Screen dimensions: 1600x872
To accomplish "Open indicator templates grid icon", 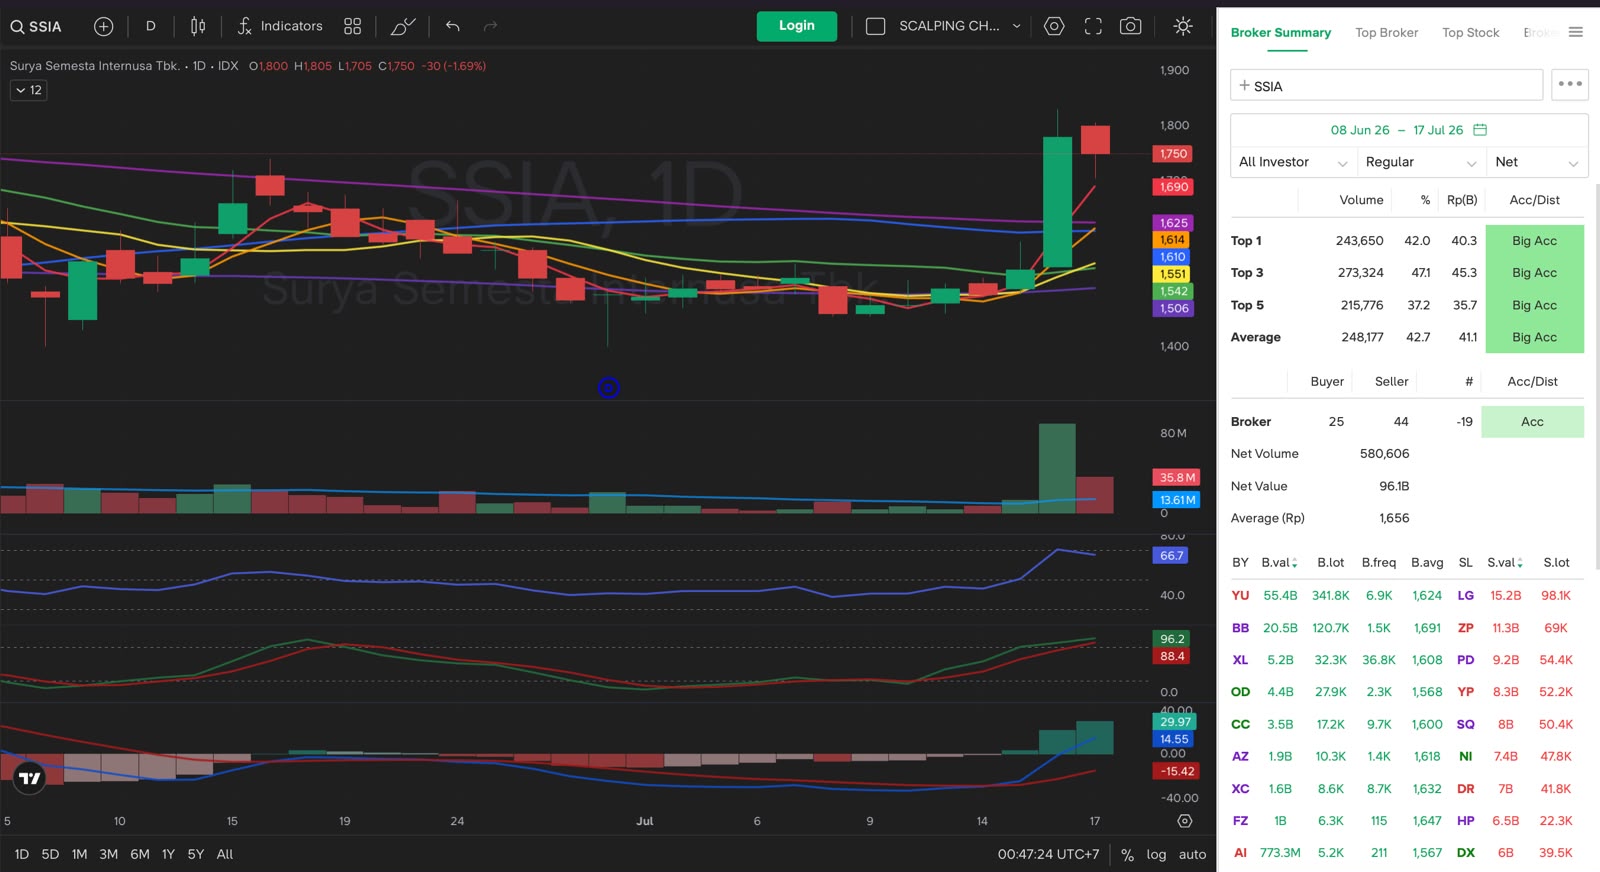I will click(x=352, y=26).
